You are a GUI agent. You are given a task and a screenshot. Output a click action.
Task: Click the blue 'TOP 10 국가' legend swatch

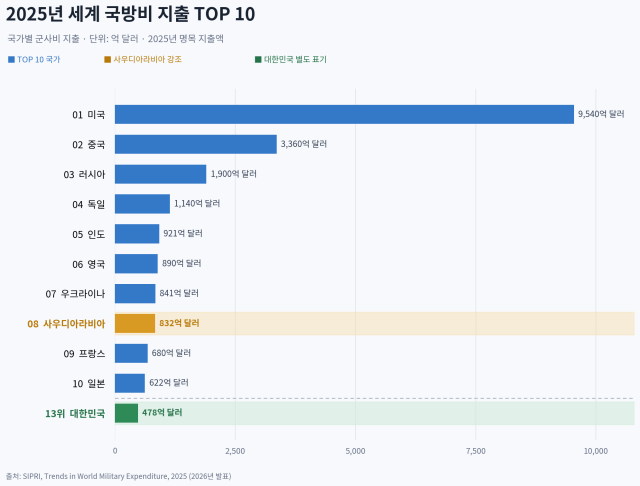click(11, 60)
